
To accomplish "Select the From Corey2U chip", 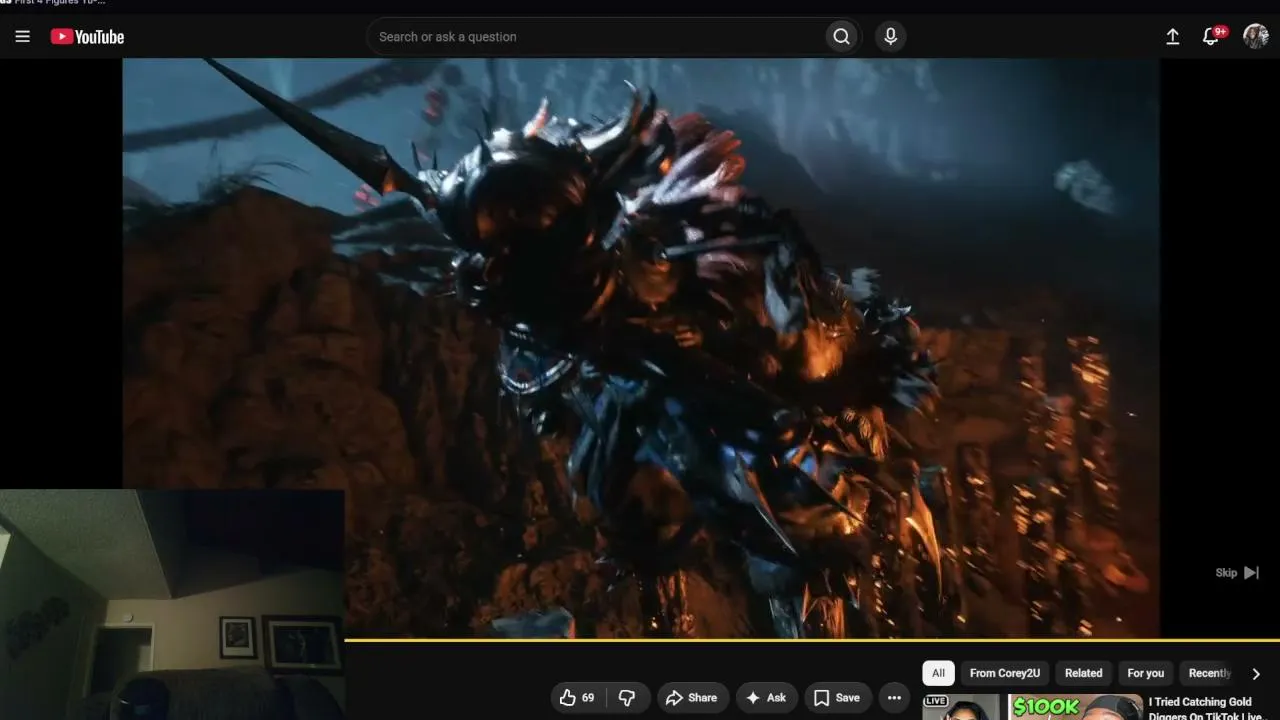I will point(1005,673).
